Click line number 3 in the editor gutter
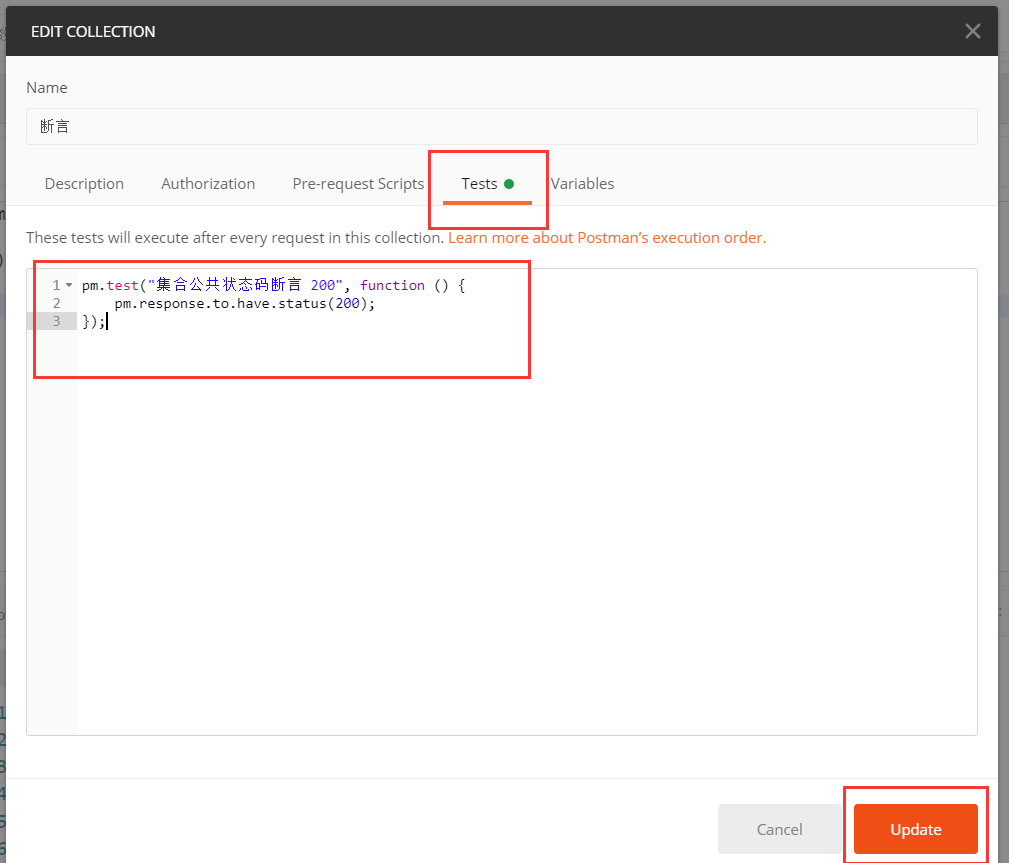Screen dimensions: 1009x863 [57, 321]
